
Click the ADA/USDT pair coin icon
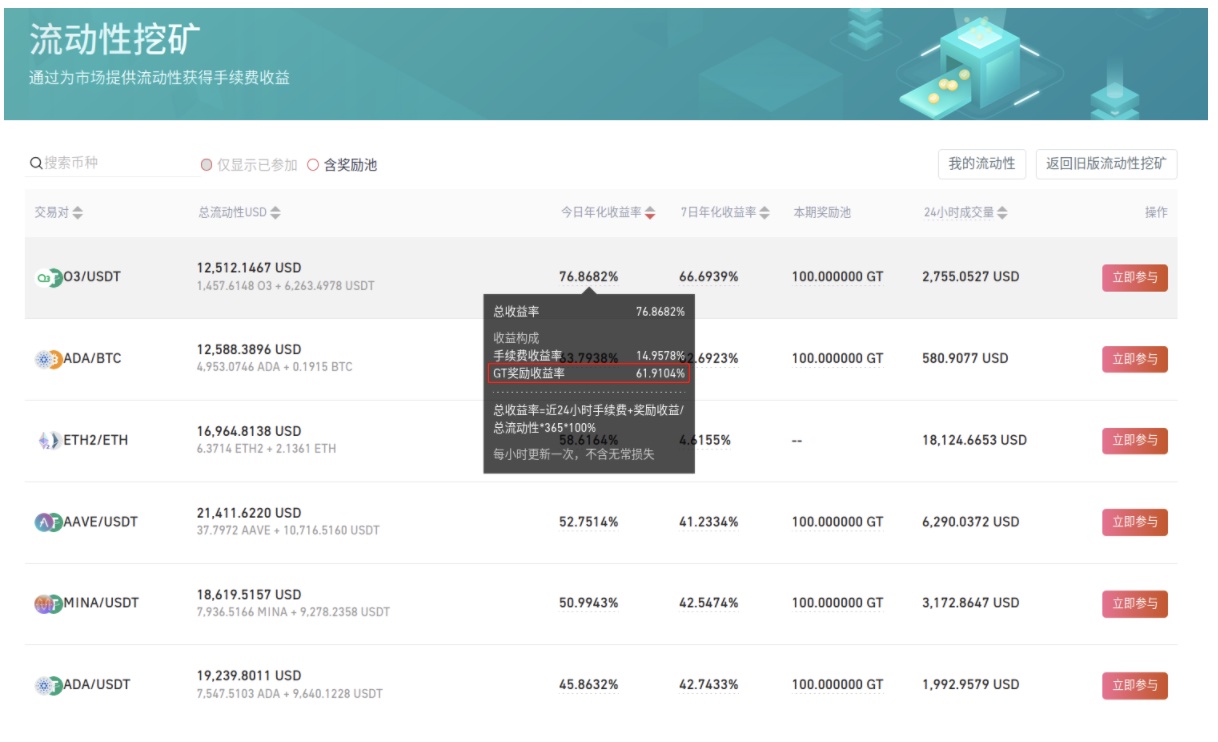48,685
